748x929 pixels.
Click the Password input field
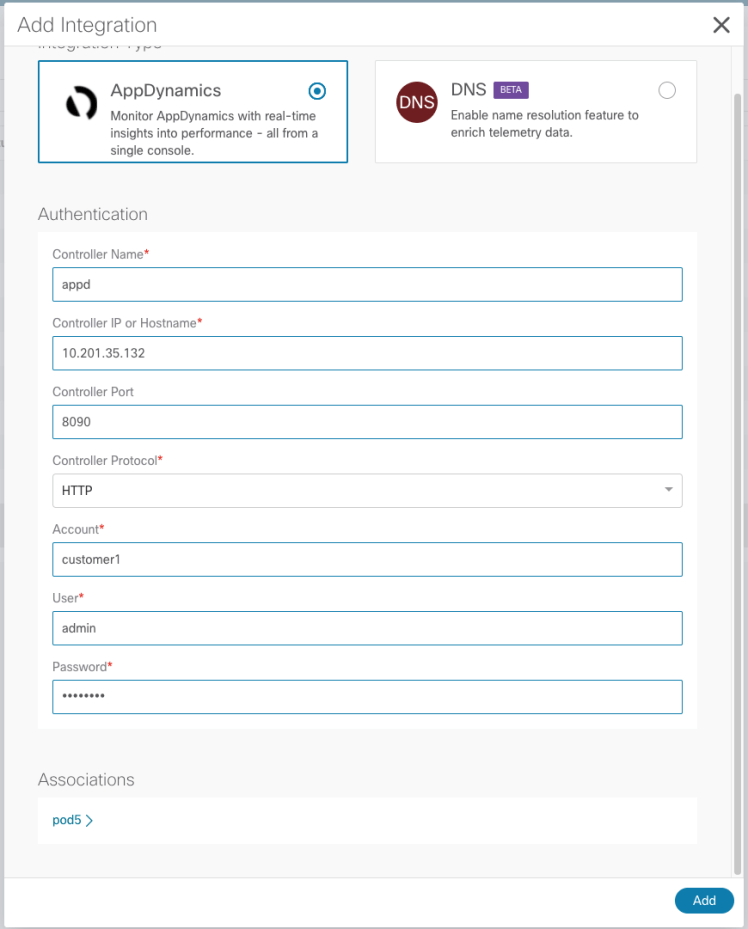pos(367,697)
